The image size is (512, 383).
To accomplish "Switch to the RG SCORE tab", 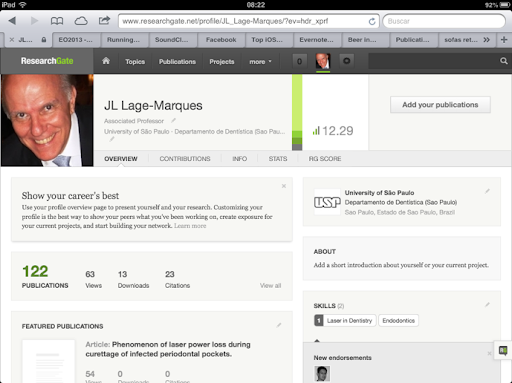I will [x=325, y=159].
